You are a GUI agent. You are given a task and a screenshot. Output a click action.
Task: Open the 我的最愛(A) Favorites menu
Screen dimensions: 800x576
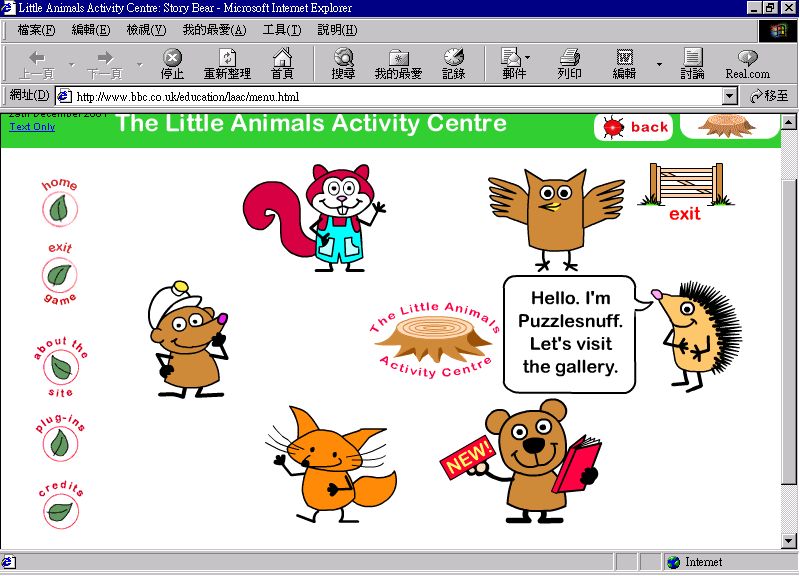(214, 30)
